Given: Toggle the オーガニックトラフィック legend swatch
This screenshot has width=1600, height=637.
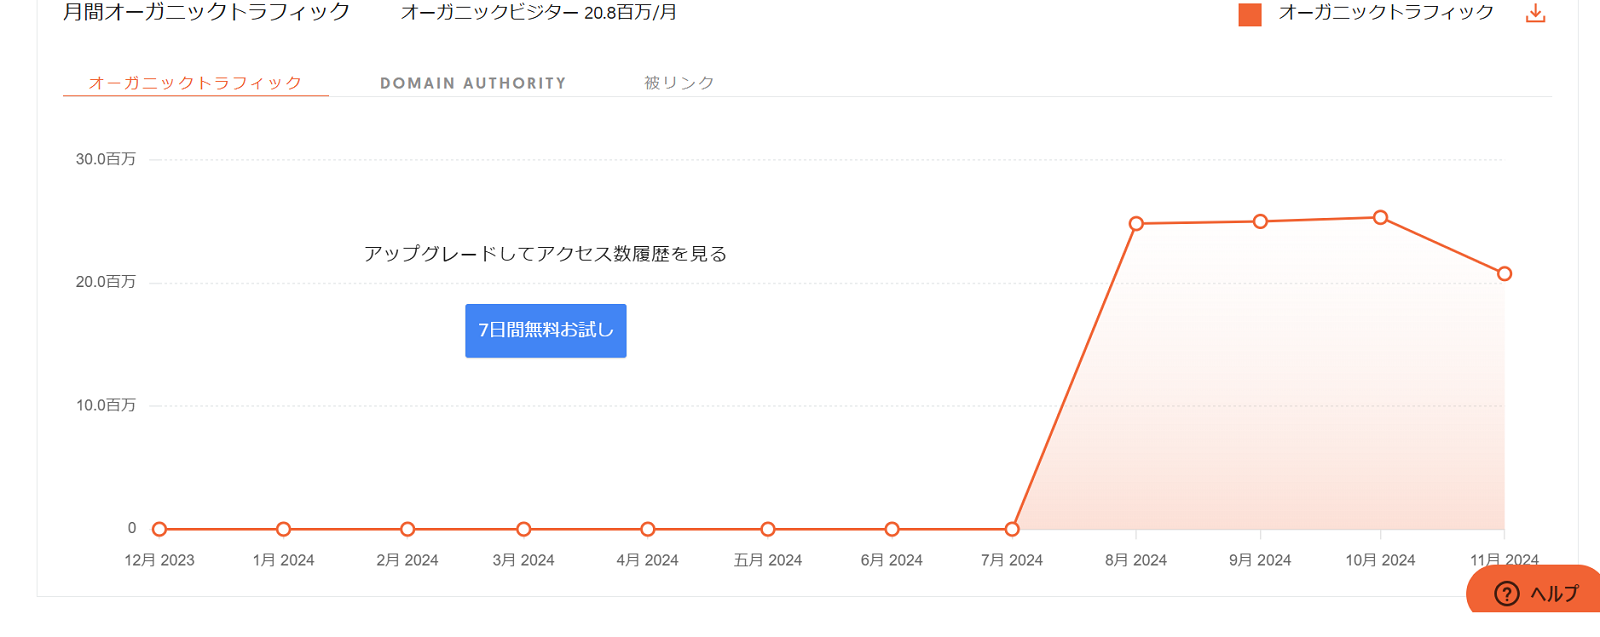Looking at the screenshot, I should tap(1249, 14).
